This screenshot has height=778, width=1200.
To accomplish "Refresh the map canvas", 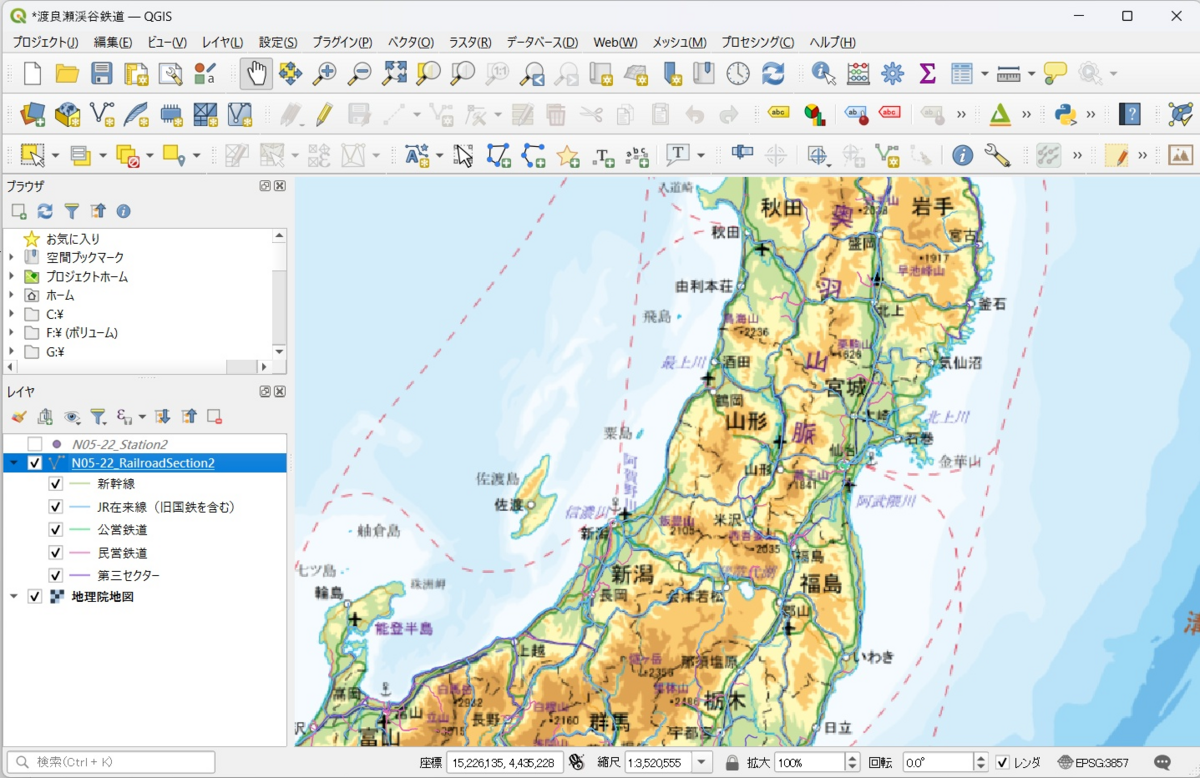I will tap(773, 73).
